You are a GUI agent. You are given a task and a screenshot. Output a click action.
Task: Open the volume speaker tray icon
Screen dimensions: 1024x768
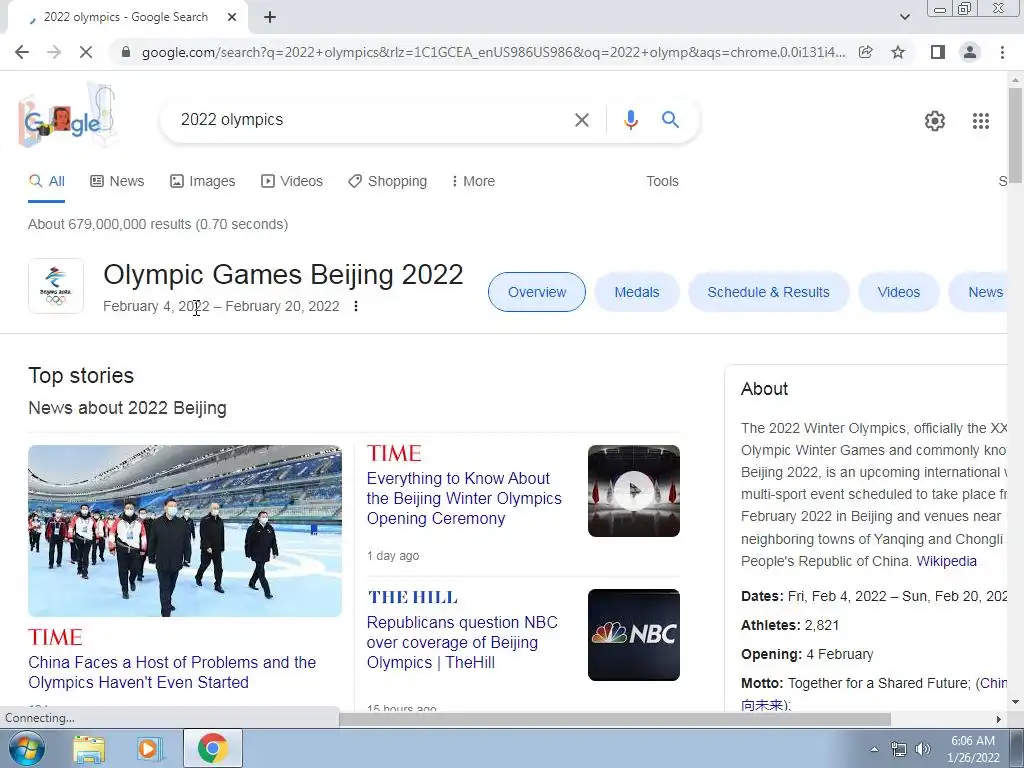[922, 749]
